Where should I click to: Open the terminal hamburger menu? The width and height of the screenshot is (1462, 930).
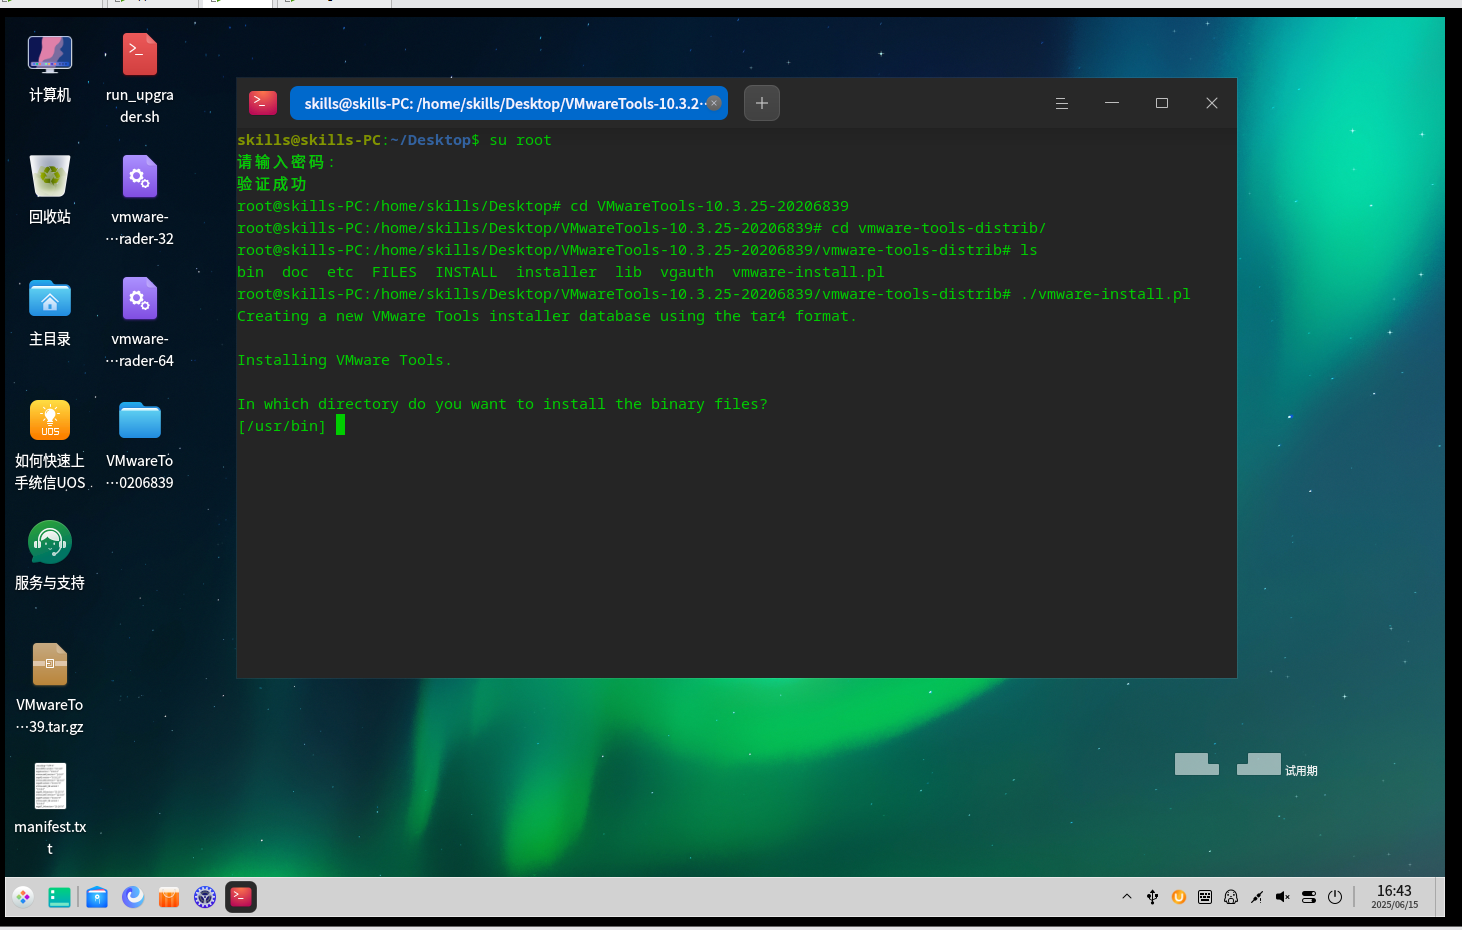point(1062,103)
